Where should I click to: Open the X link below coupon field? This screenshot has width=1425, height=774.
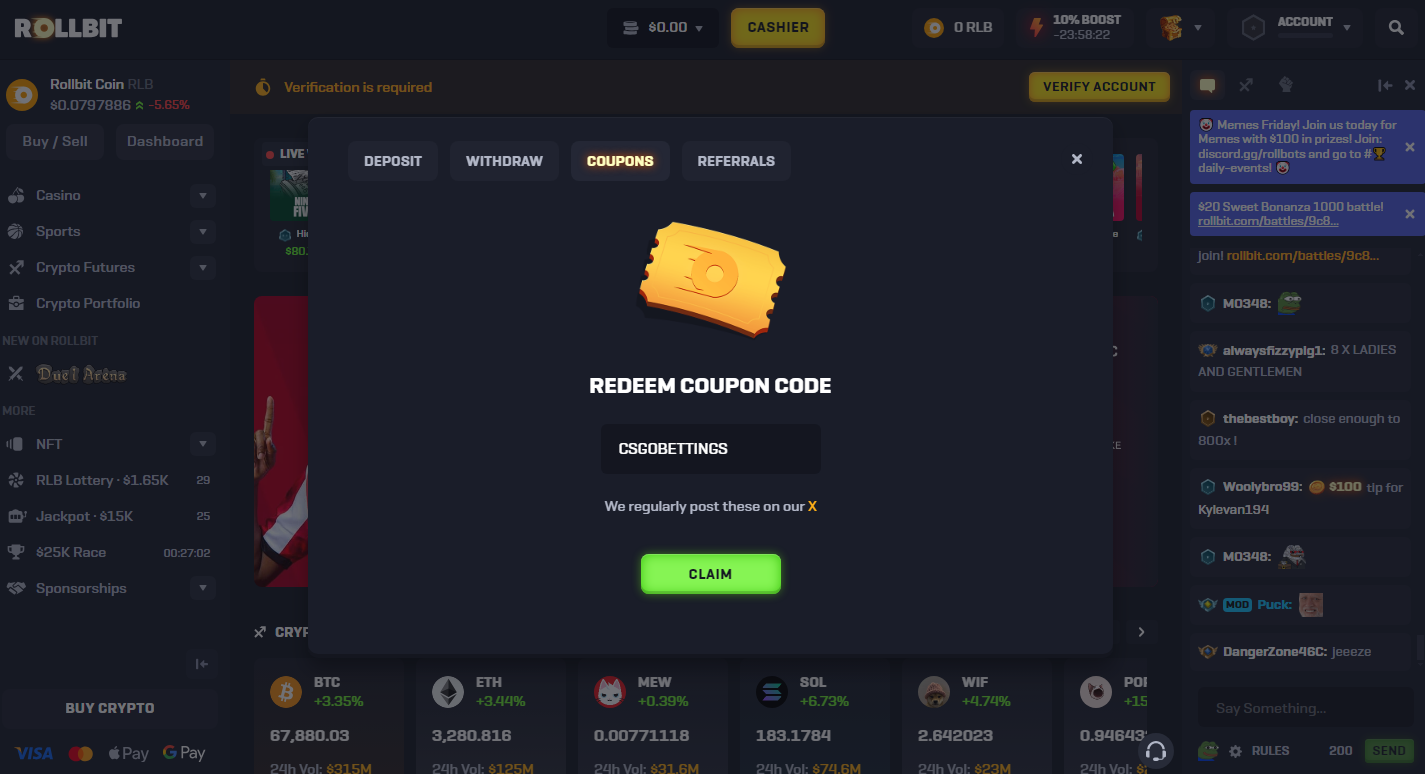pos(813,507)
